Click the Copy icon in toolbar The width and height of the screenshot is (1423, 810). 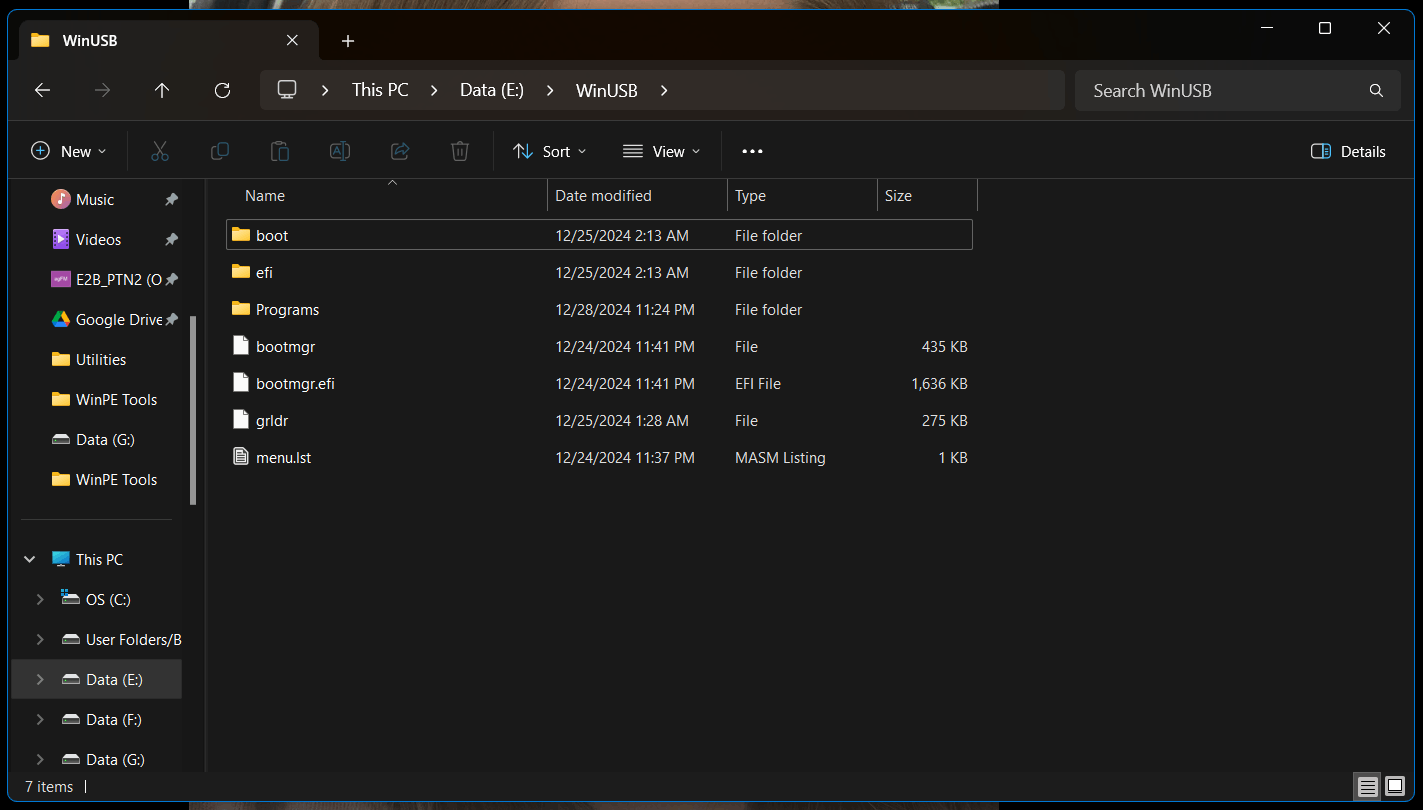click(x=220, y=151)
